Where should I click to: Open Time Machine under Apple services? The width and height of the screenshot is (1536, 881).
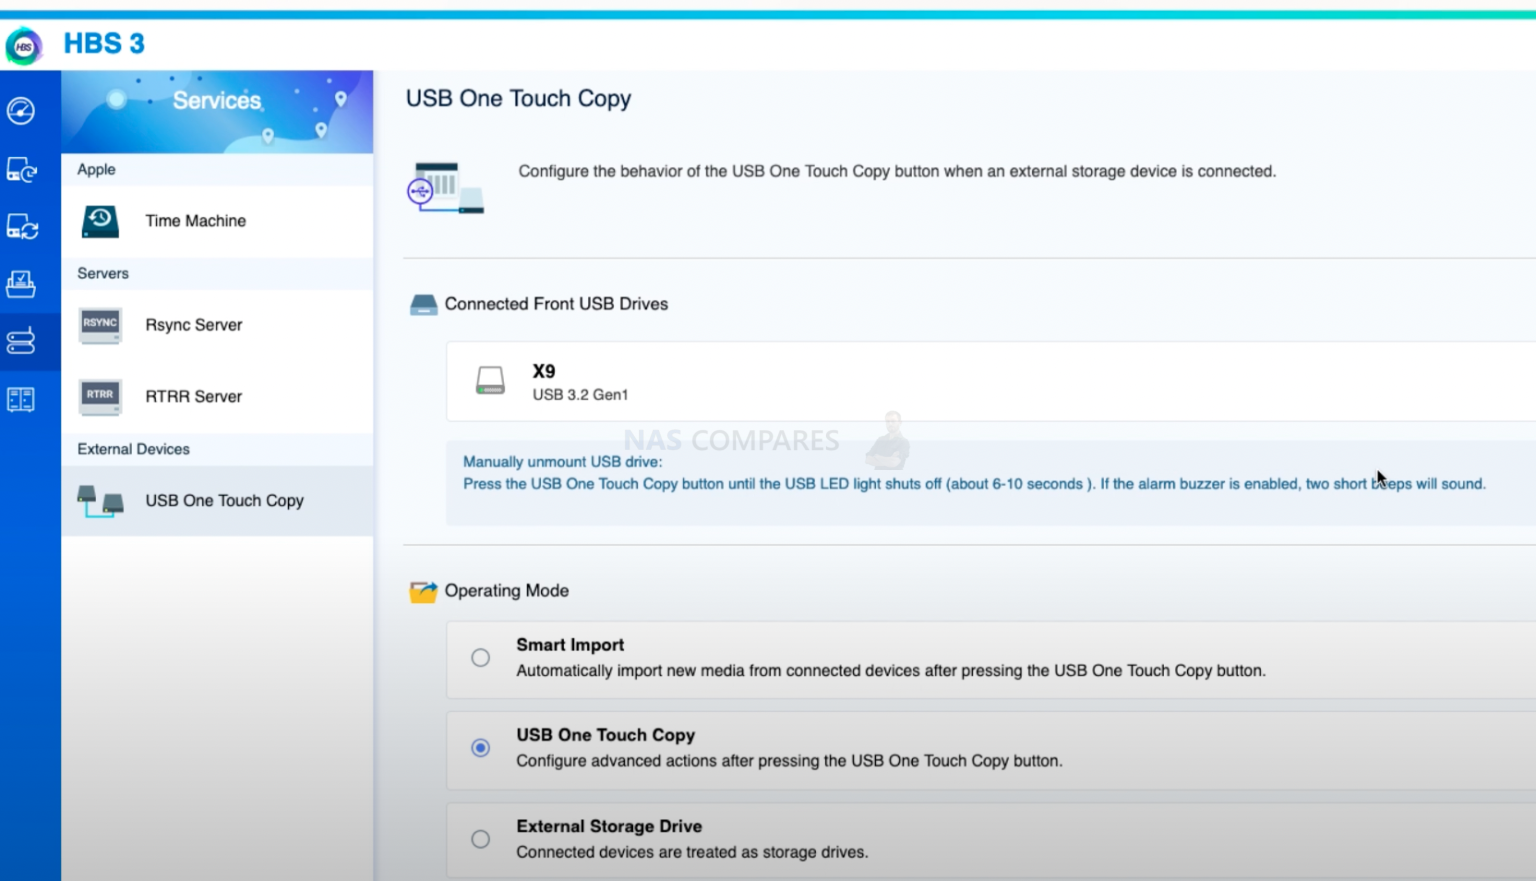(x=195, y=221)
